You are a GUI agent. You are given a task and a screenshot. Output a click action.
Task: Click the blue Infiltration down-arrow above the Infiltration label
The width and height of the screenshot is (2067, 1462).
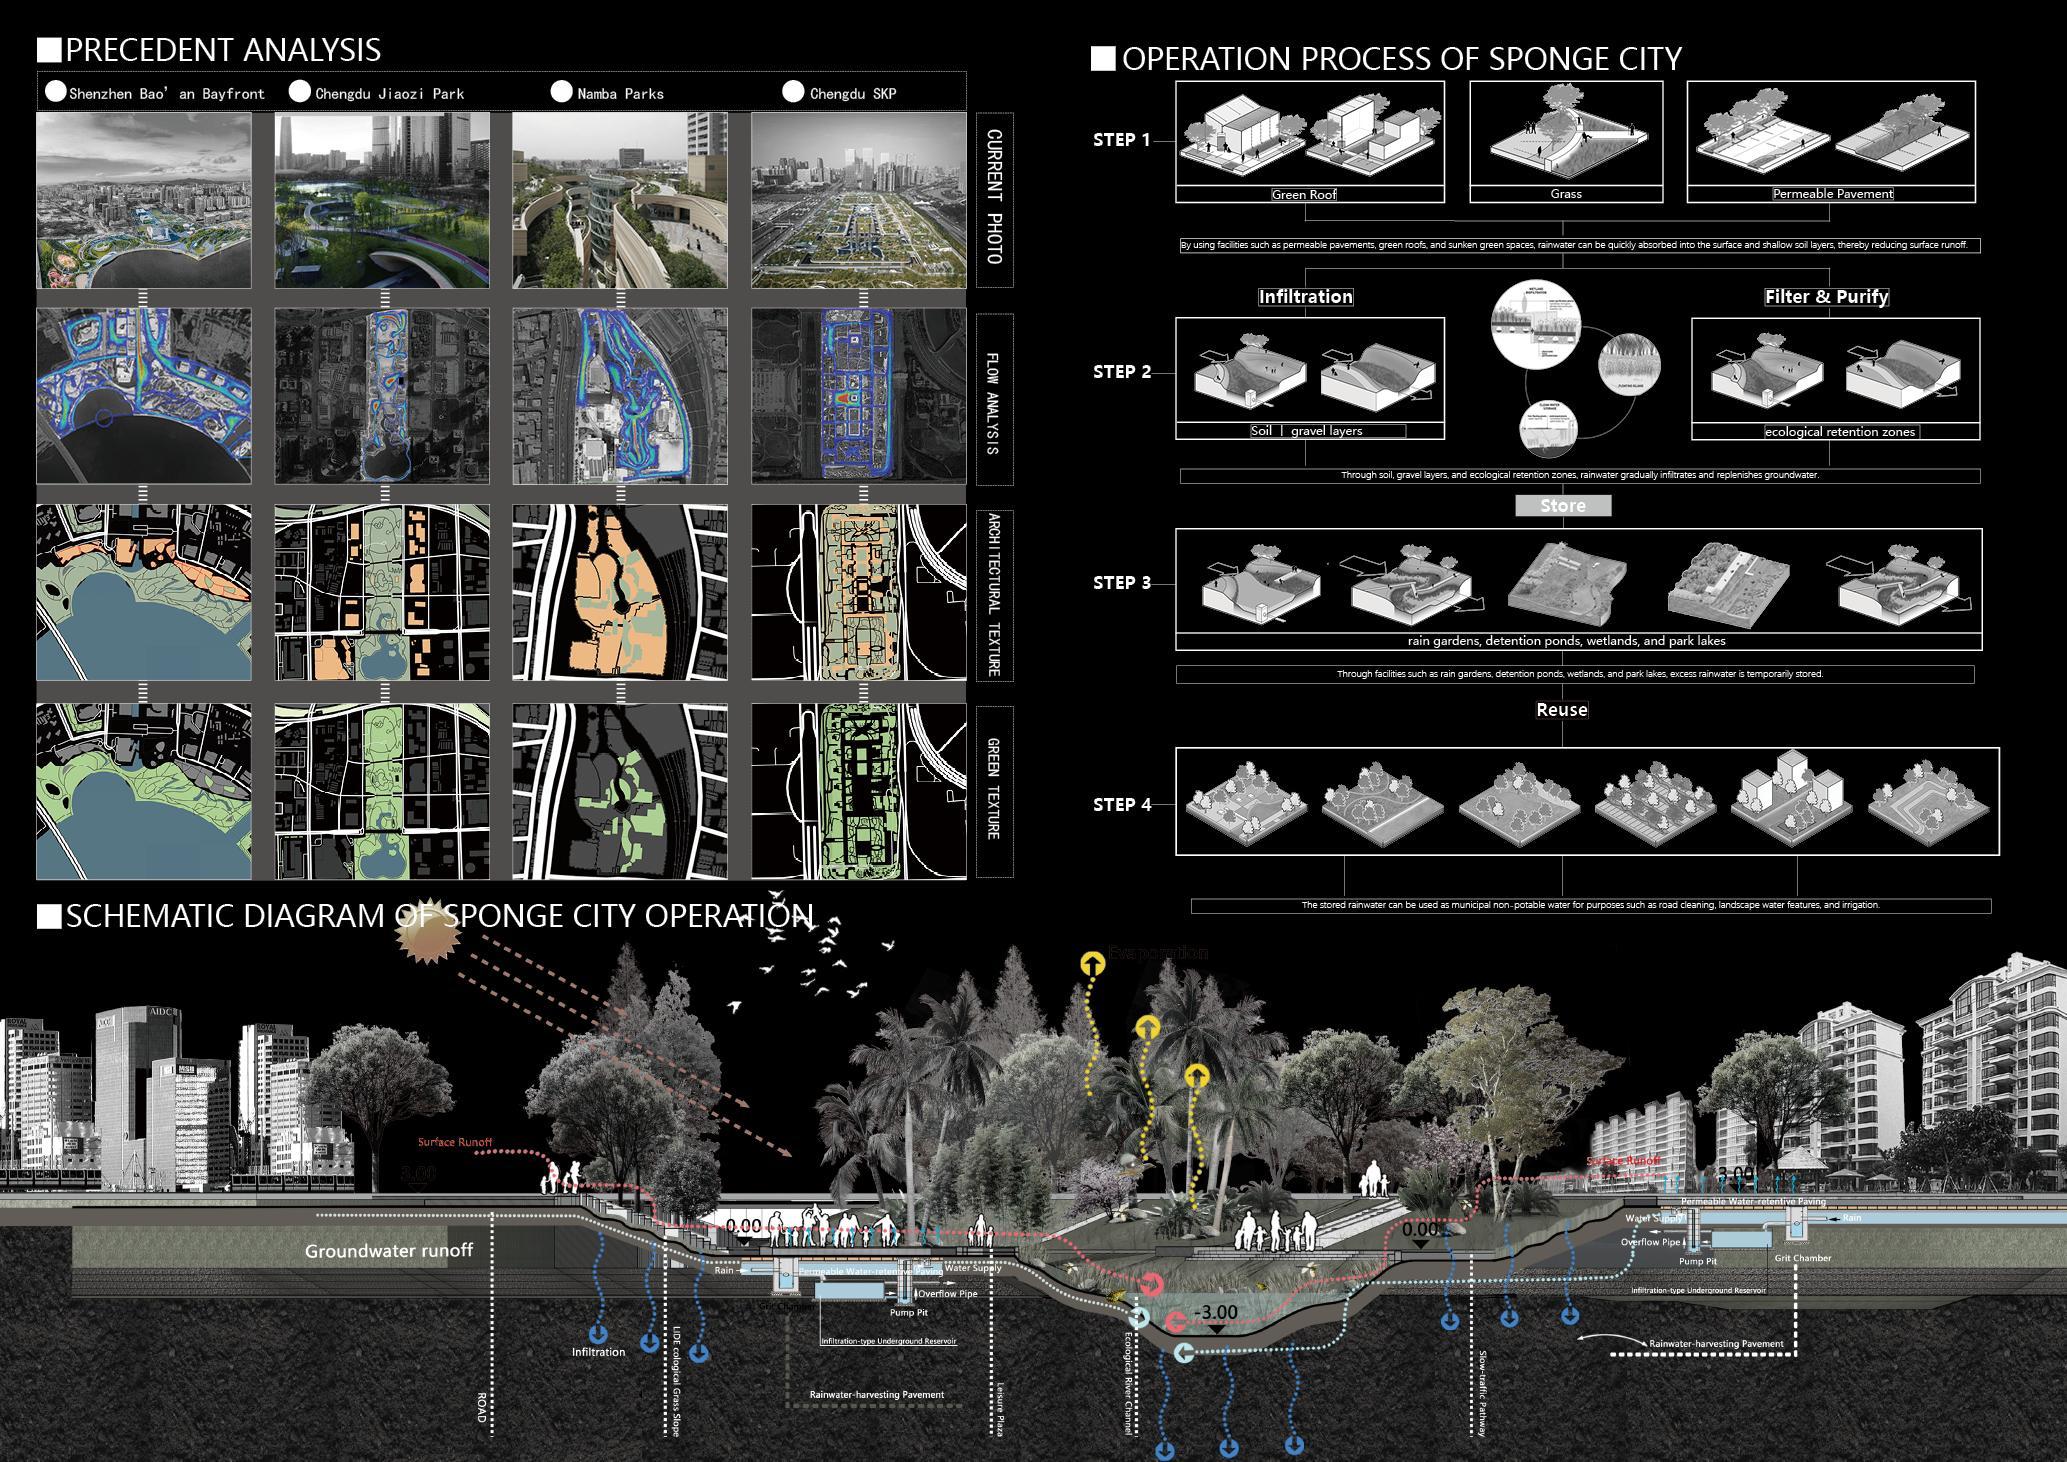pyautogui.click(x=599, y=1334)
